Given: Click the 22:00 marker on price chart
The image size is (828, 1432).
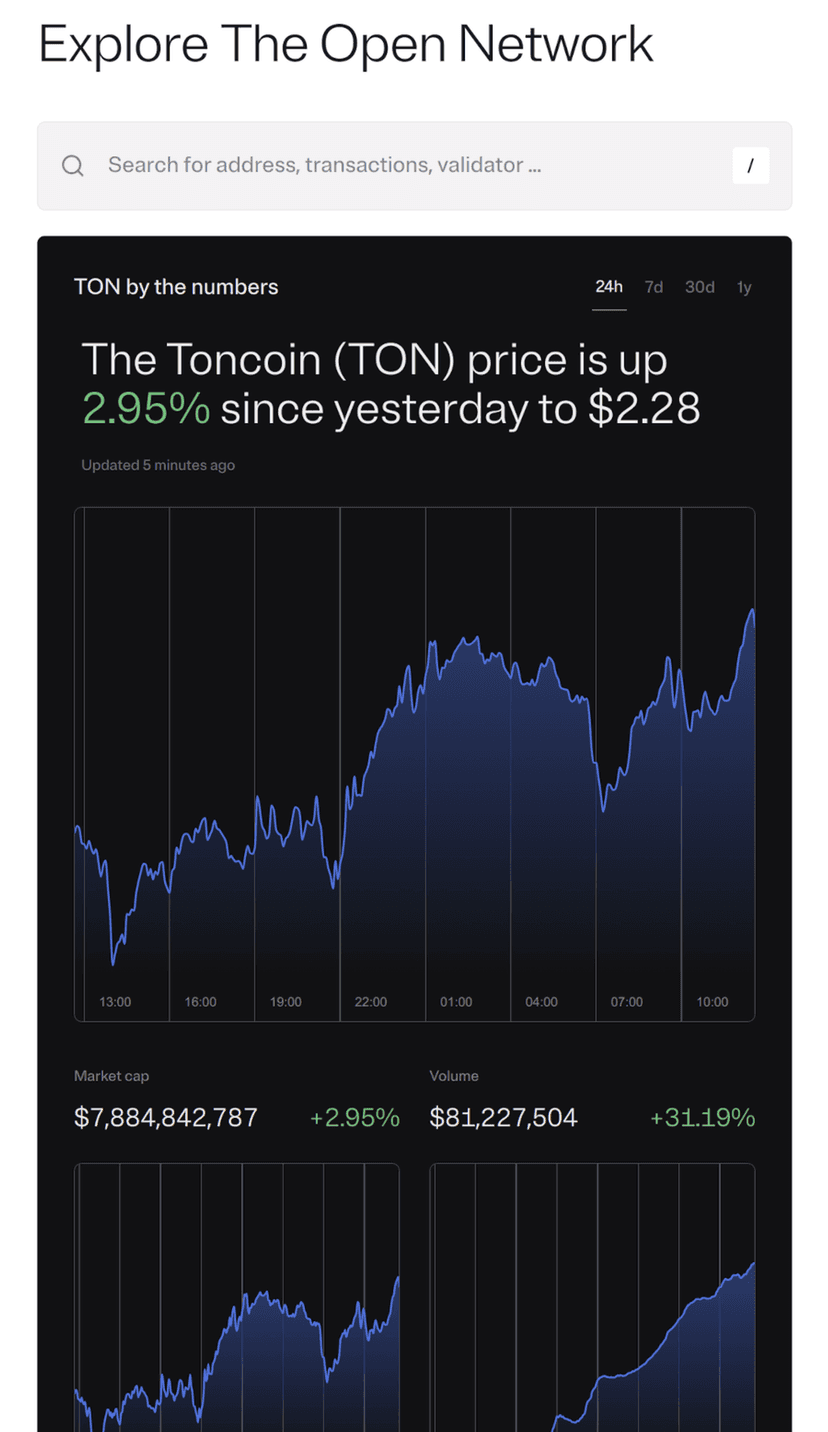Looking at the screenshot, I should click(x=370, y=1001).
